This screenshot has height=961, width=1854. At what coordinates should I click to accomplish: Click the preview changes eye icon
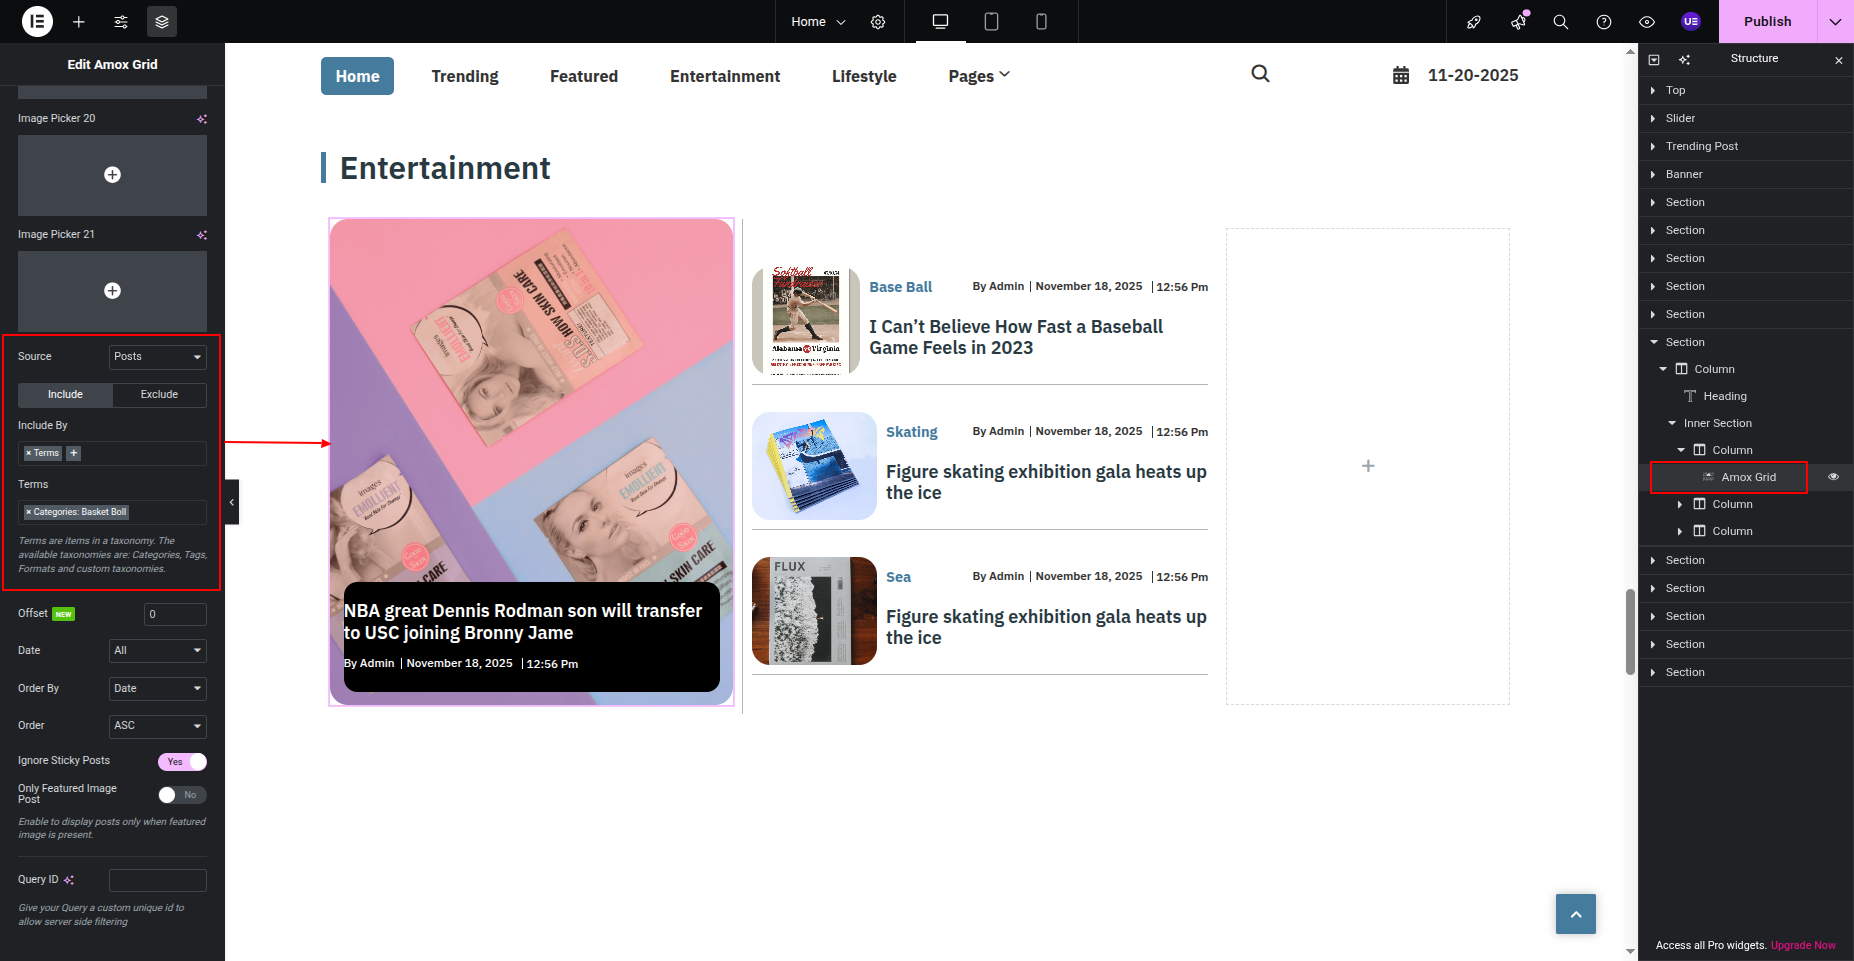coord(1647,21)
